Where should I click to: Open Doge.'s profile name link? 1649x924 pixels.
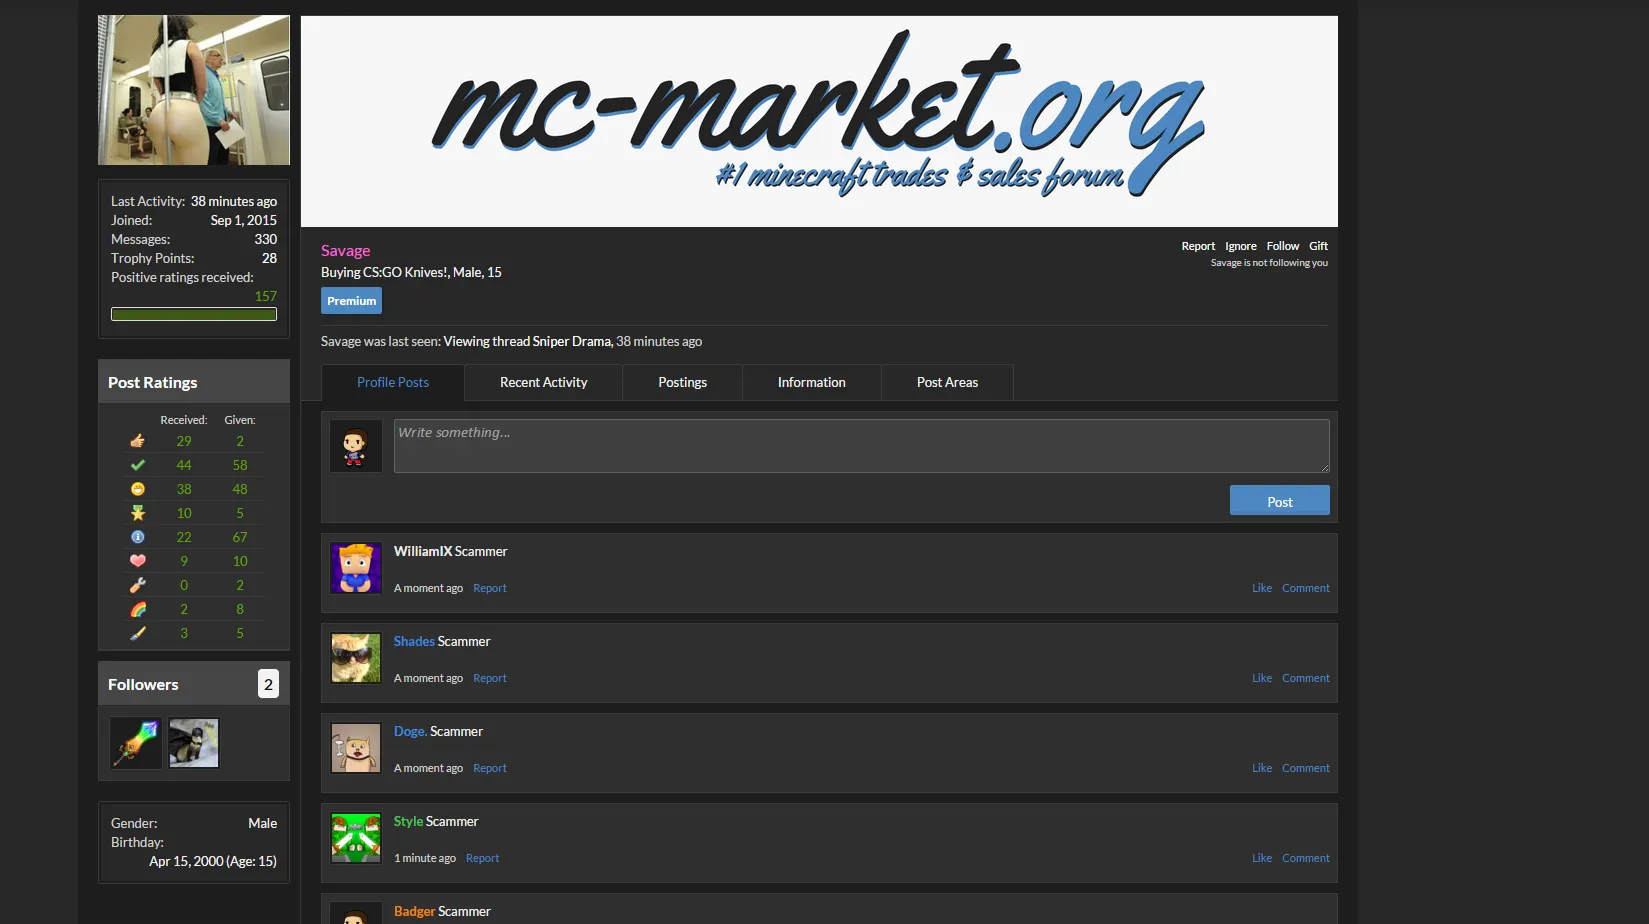pos(410,732)
